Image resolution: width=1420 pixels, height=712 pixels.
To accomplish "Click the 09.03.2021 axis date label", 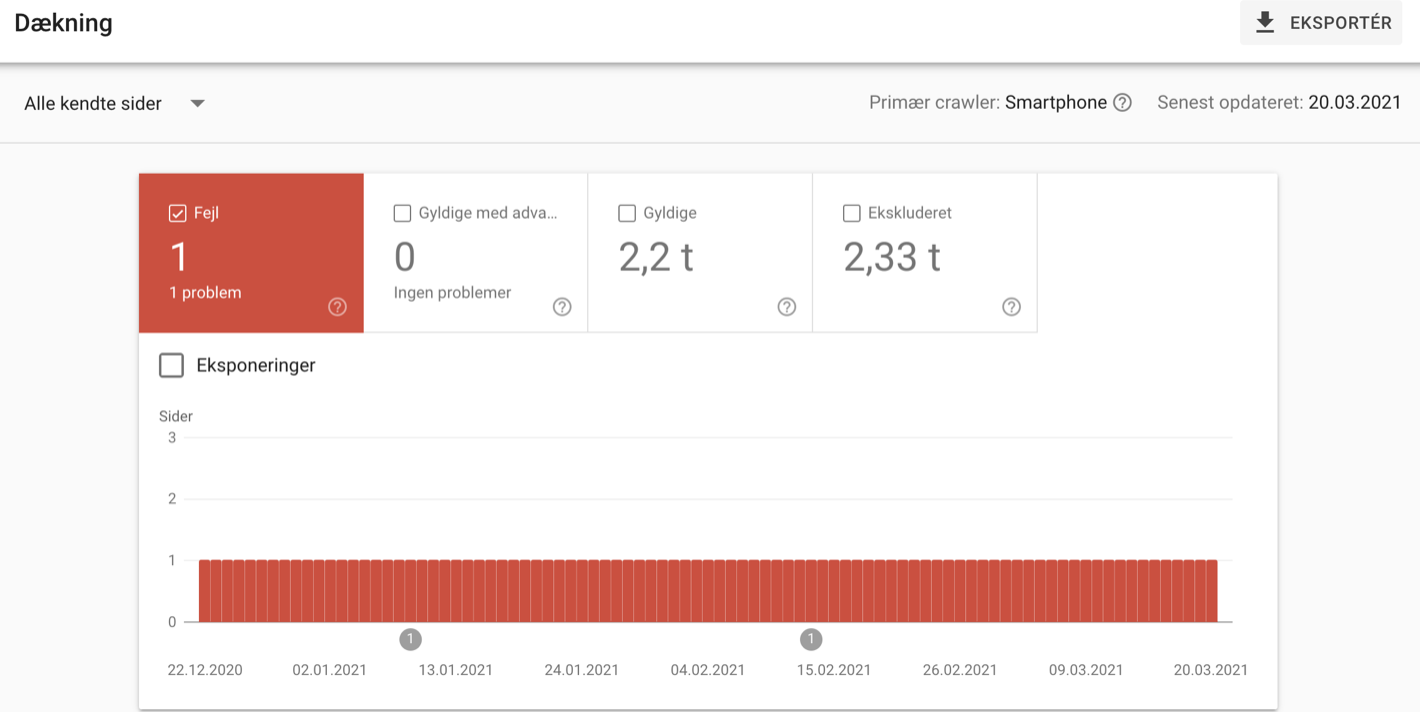I will coord(1085,670).
